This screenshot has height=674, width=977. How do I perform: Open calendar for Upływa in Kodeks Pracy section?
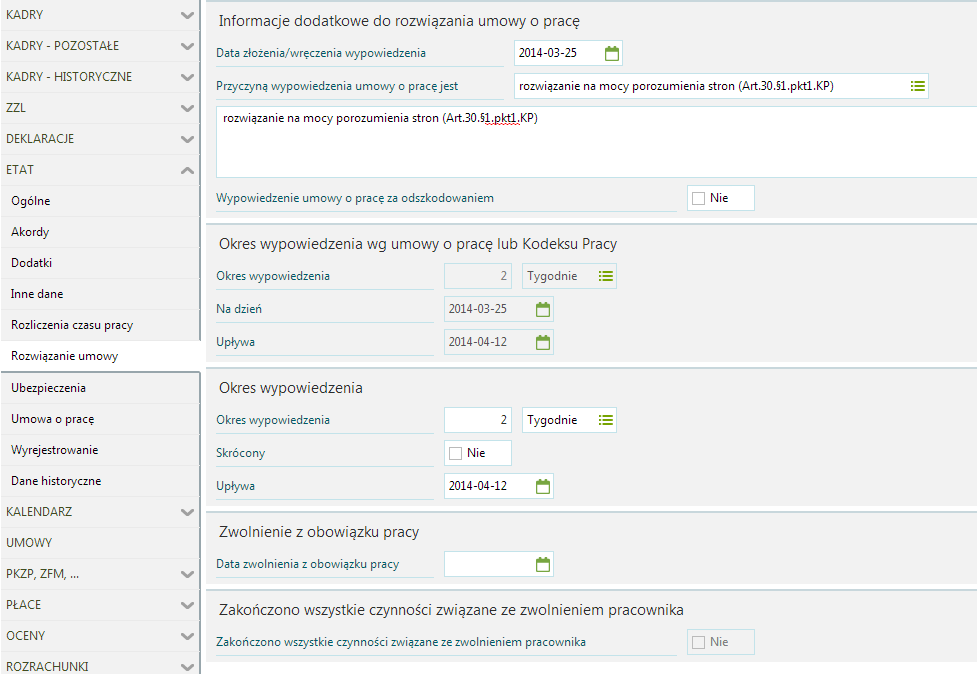point(543,342)
